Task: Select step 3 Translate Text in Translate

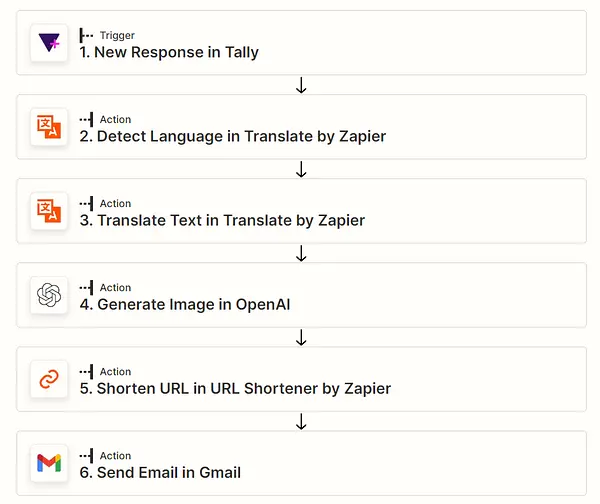Action: (x=301, y=211)
